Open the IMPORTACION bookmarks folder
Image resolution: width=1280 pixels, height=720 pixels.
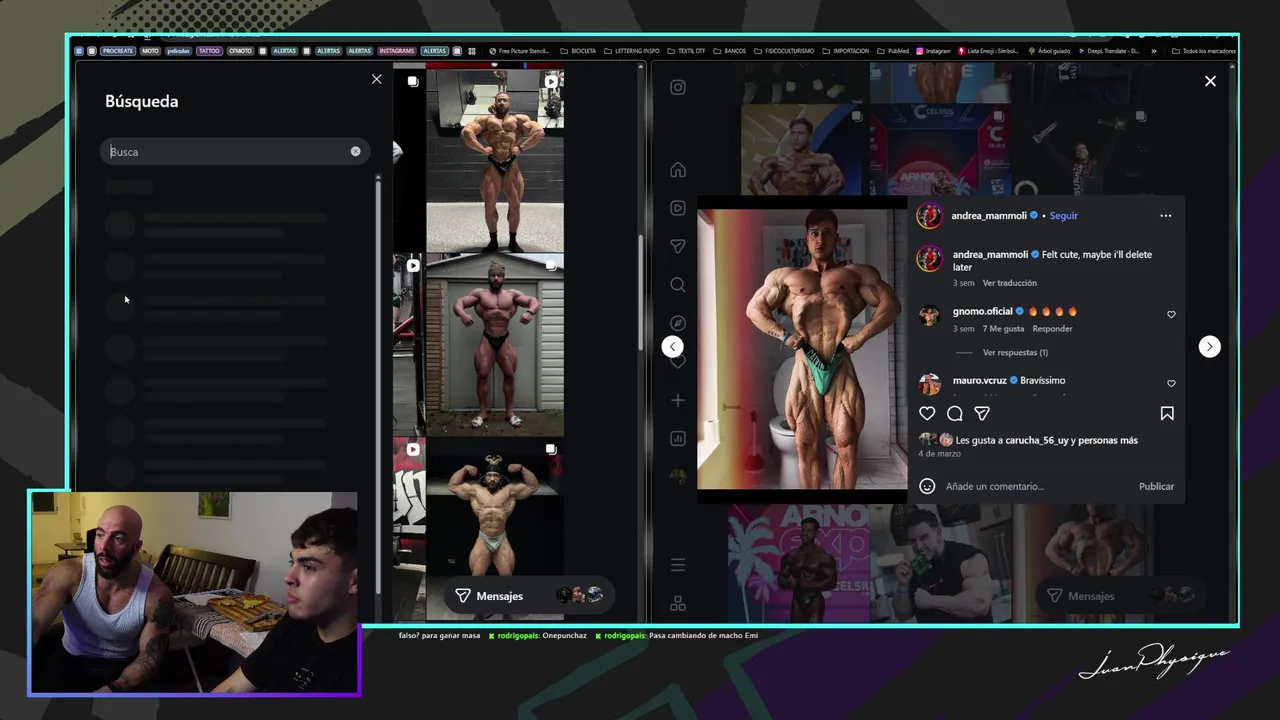pyautogui.click(x=846, y=51)
